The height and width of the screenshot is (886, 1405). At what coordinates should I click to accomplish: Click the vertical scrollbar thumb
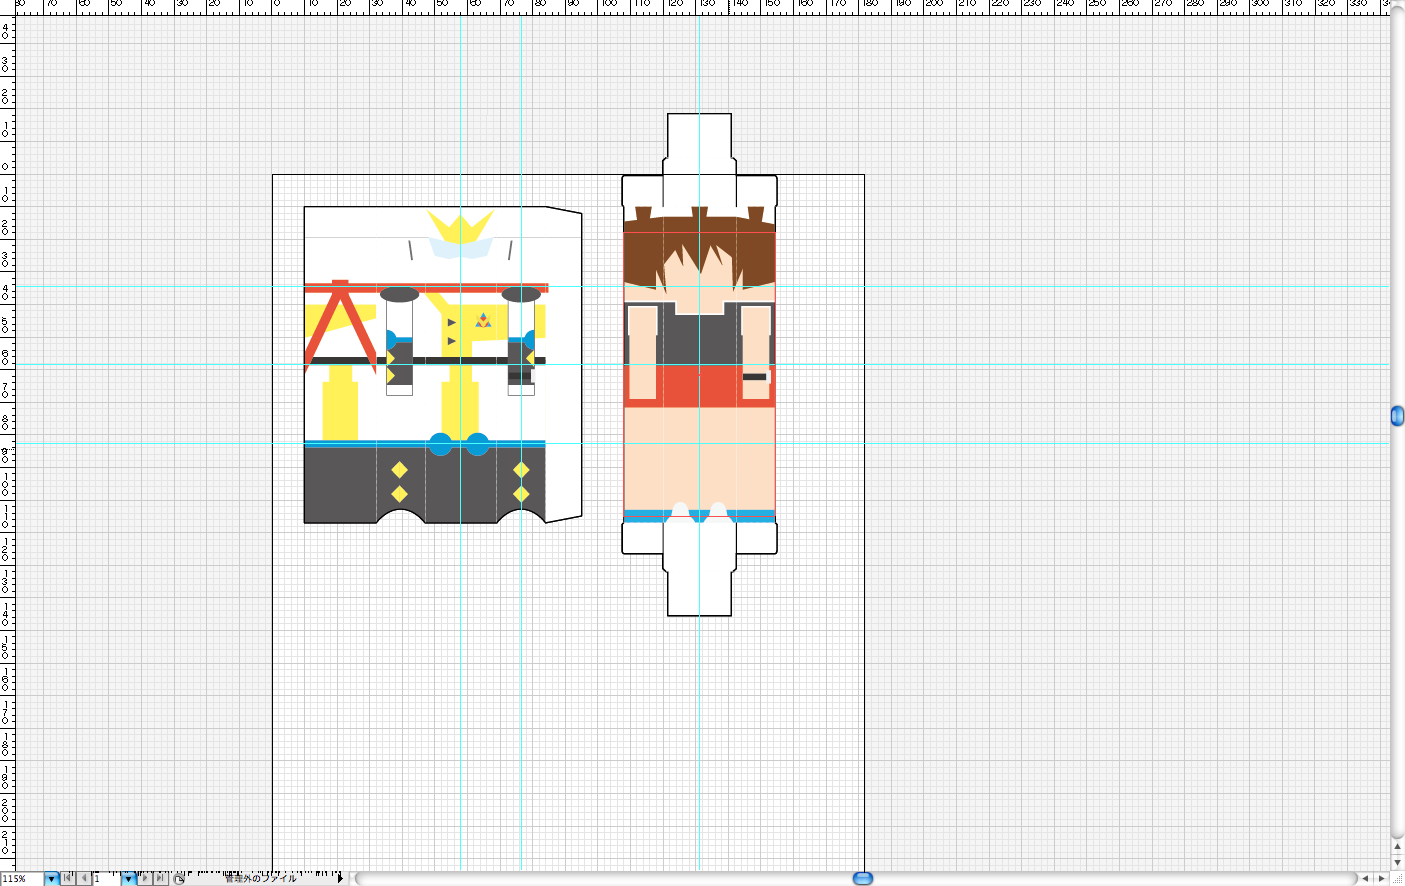coord(1397,416)
